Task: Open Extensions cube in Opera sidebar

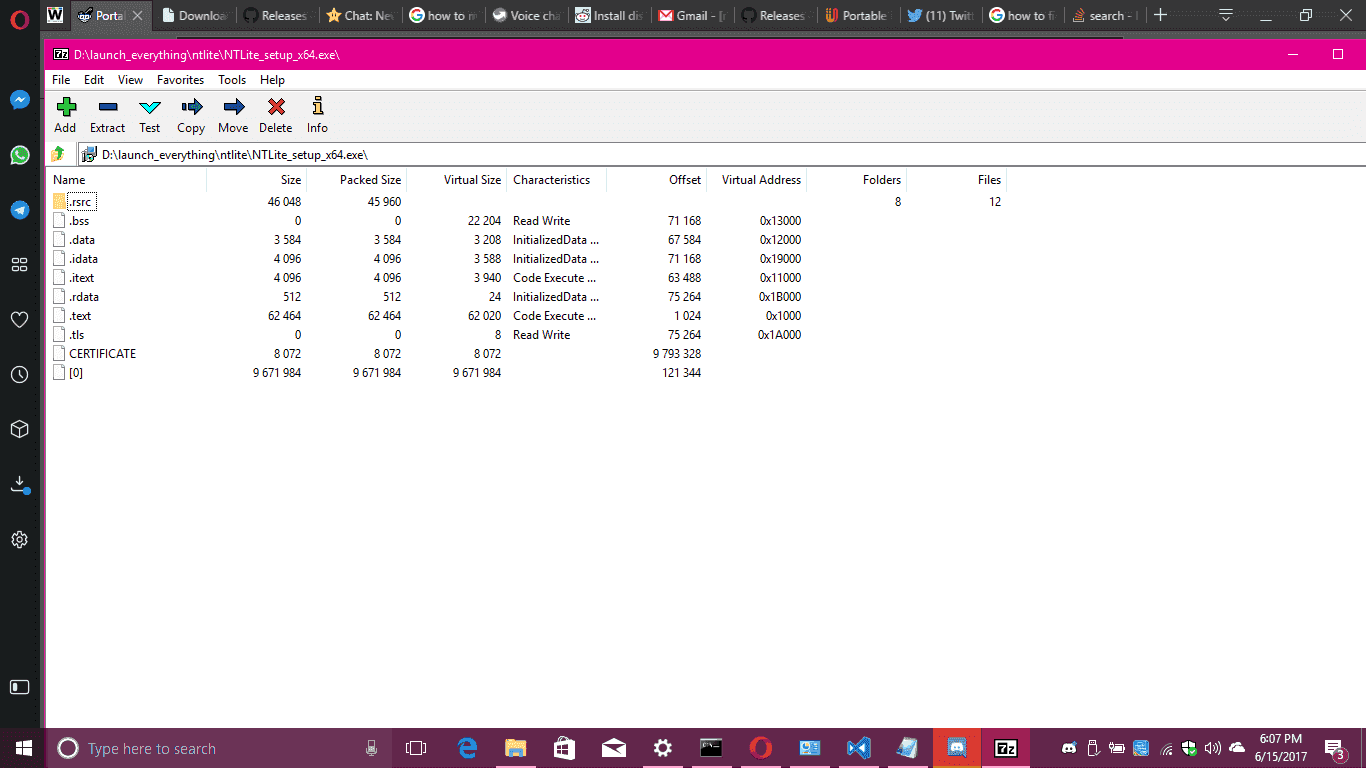Action: coord(19,429)
